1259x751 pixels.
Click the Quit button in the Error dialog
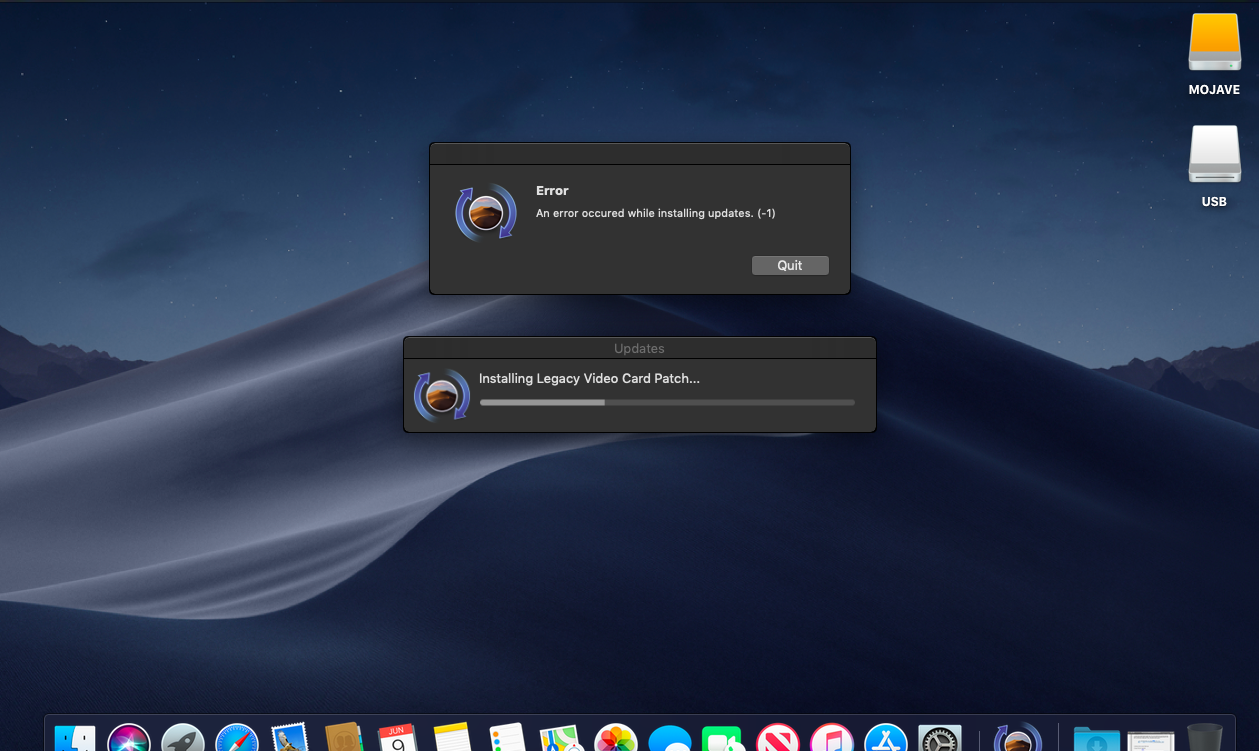click(x=790, y=265)
